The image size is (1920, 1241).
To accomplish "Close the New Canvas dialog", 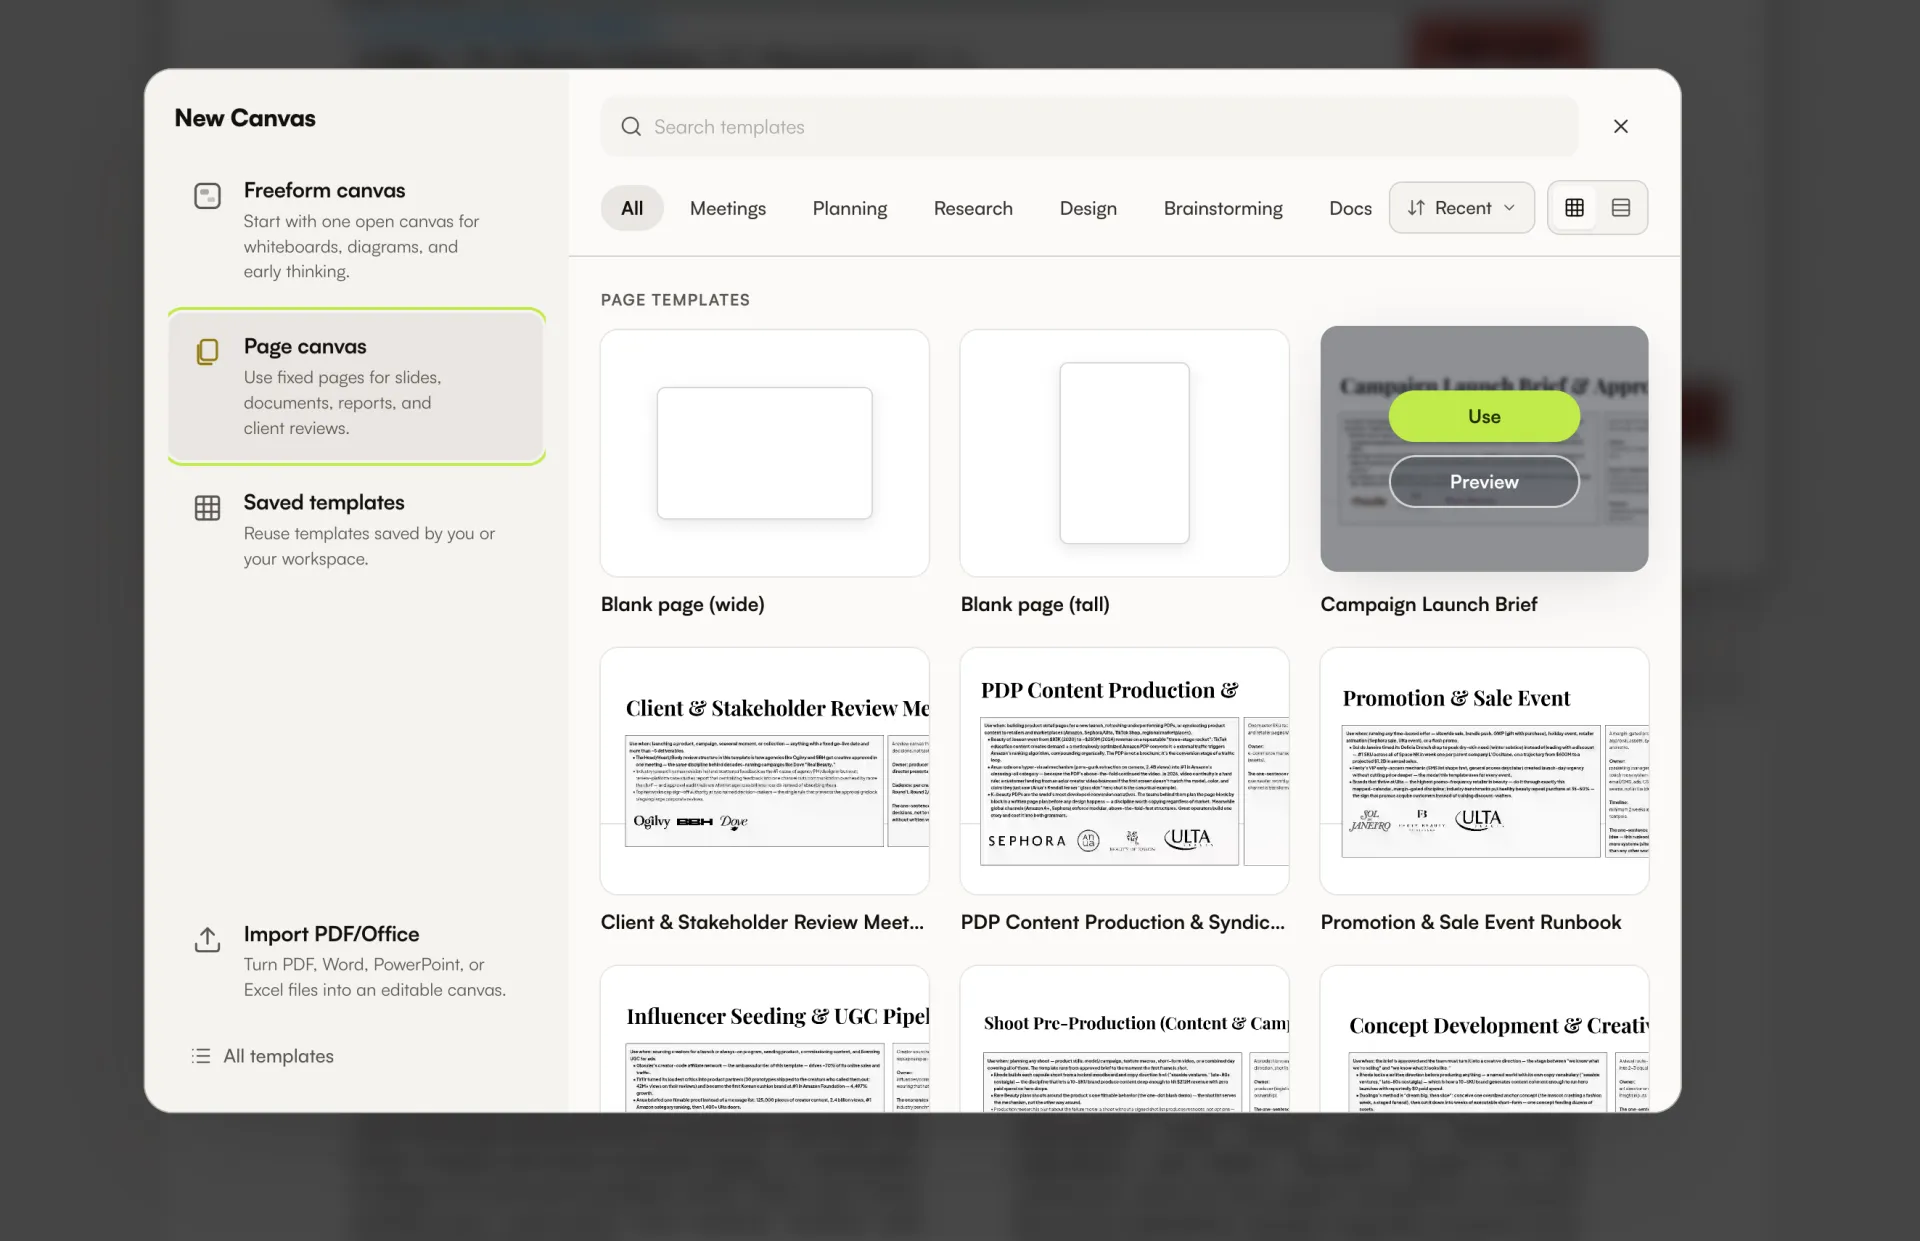I will [1621, 126].
